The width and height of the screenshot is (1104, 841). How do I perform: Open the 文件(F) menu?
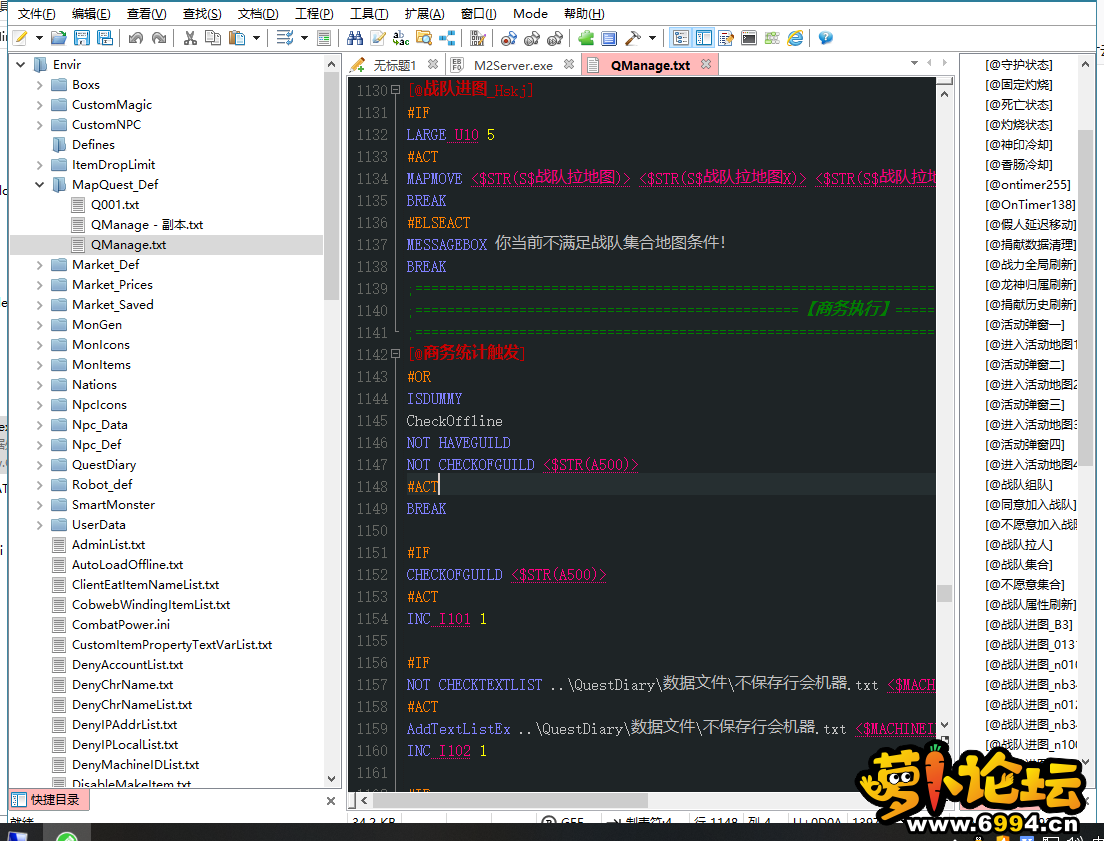coord(37,13)
